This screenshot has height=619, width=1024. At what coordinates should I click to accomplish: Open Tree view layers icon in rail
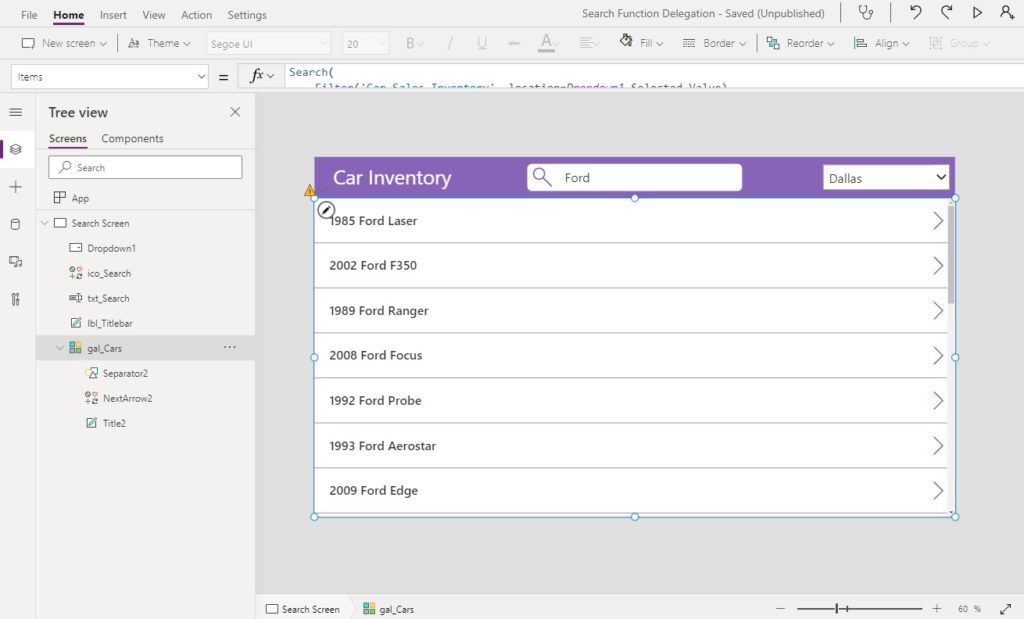pyautogui.click(x=16, y=149)
